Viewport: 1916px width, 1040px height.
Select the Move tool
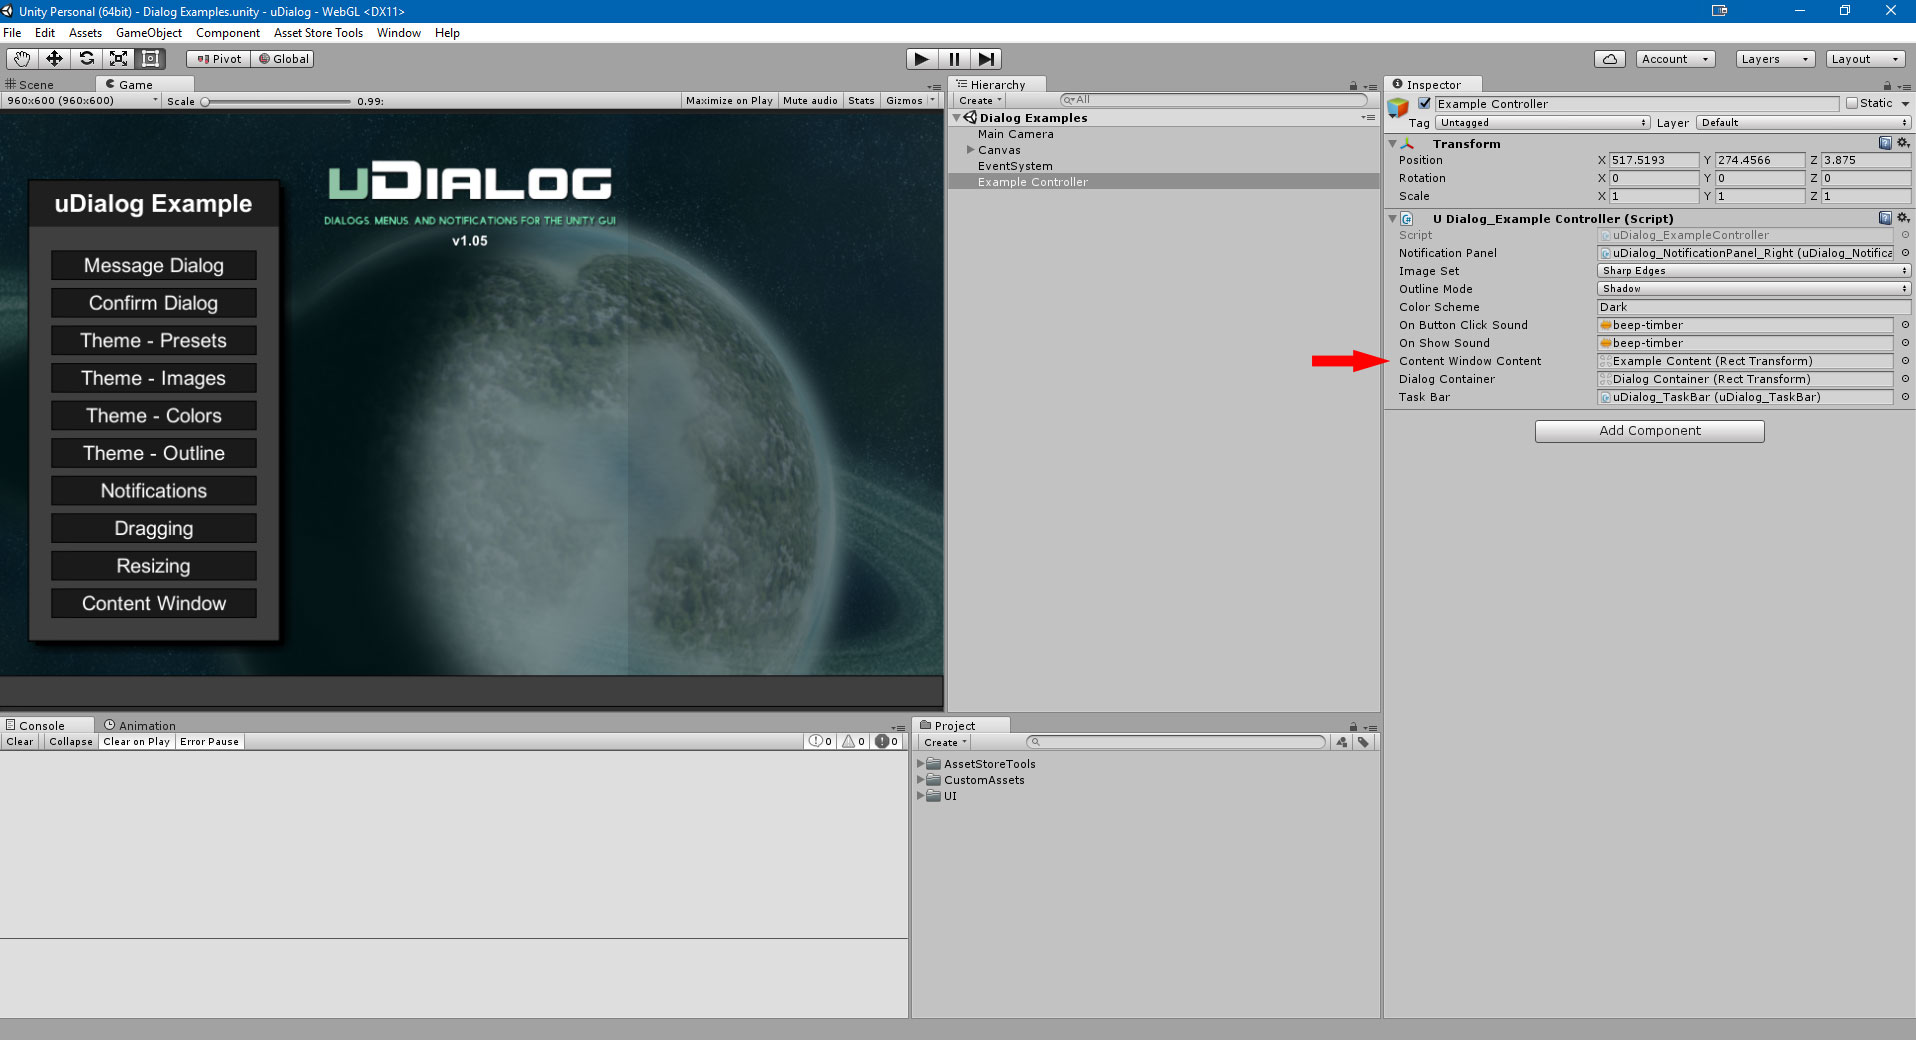54,58
